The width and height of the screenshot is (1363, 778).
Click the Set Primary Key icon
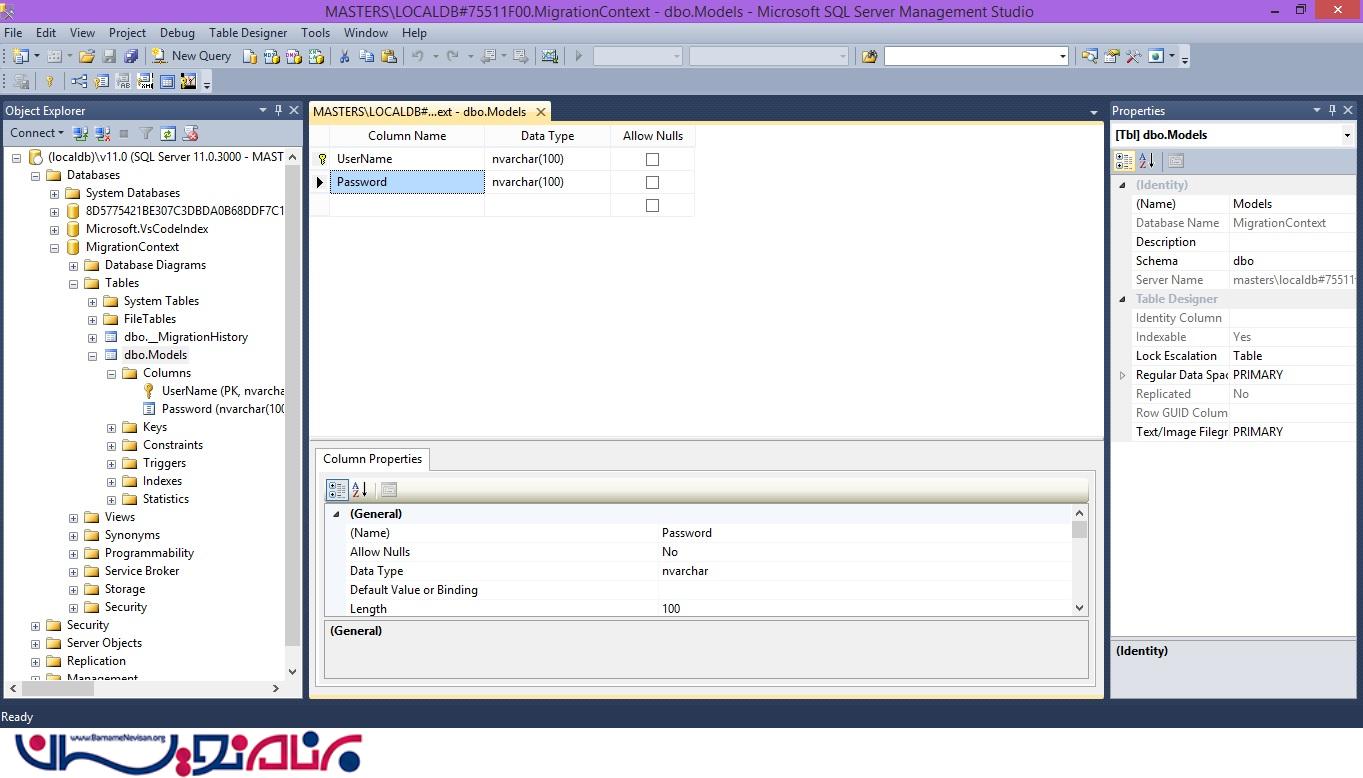click(49, 82)
